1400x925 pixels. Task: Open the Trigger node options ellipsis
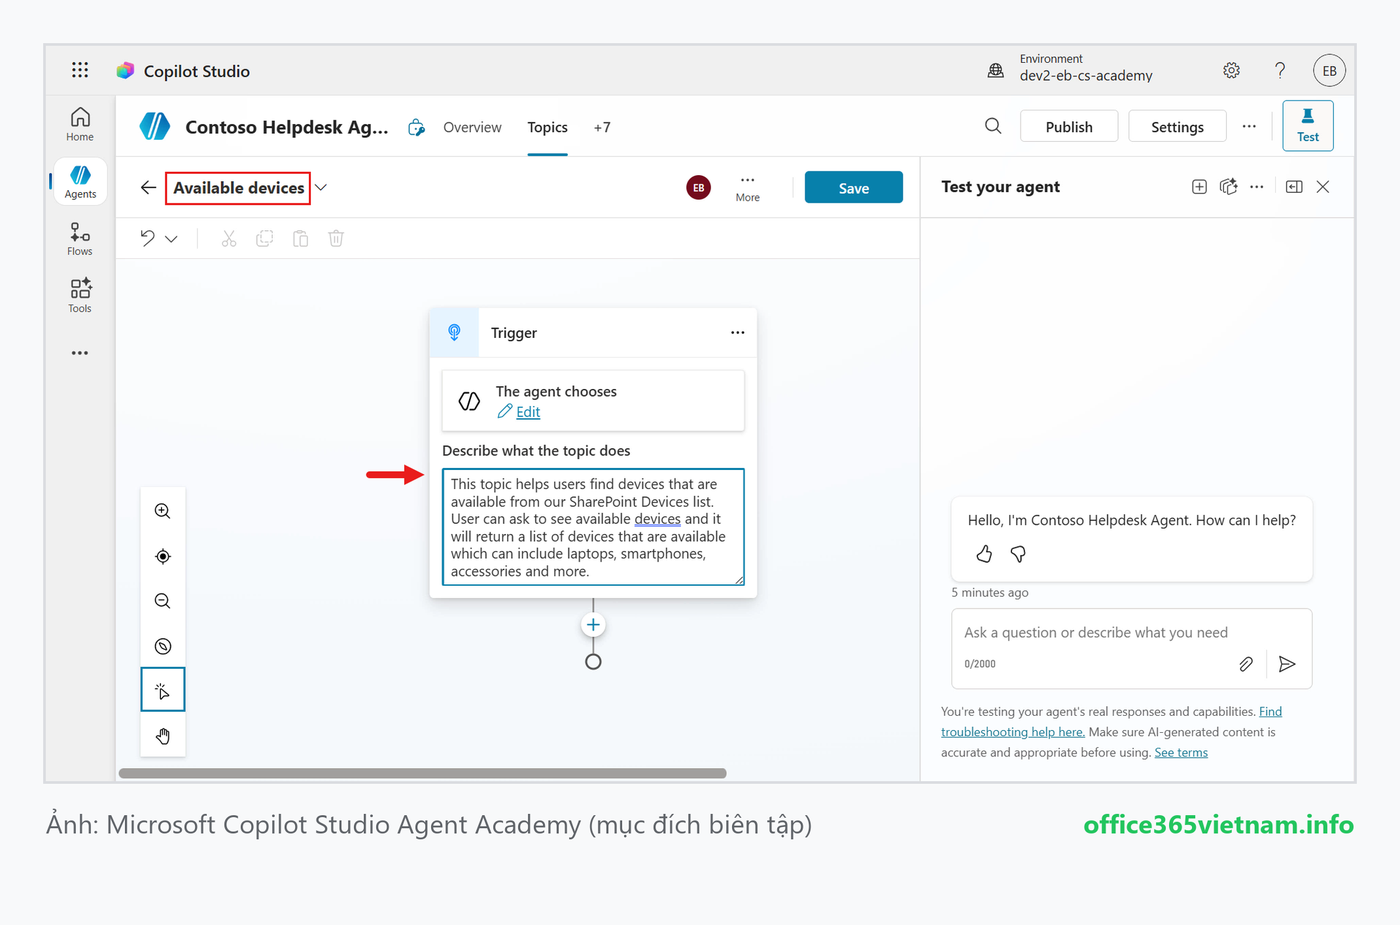738,332
